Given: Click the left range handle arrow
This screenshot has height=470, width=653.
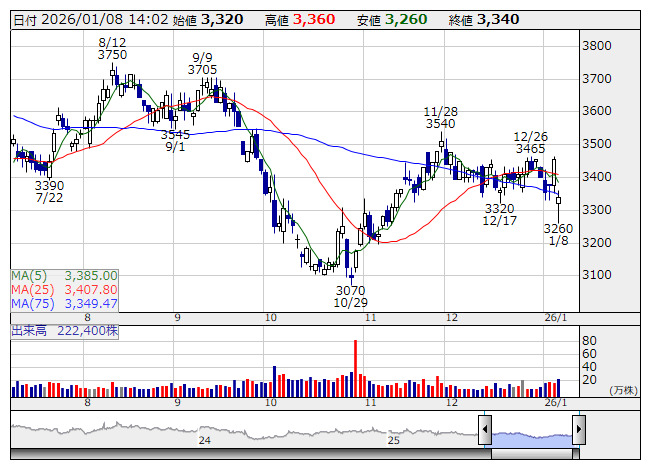Looking at the screenshot, I should [x=485, y=429].
